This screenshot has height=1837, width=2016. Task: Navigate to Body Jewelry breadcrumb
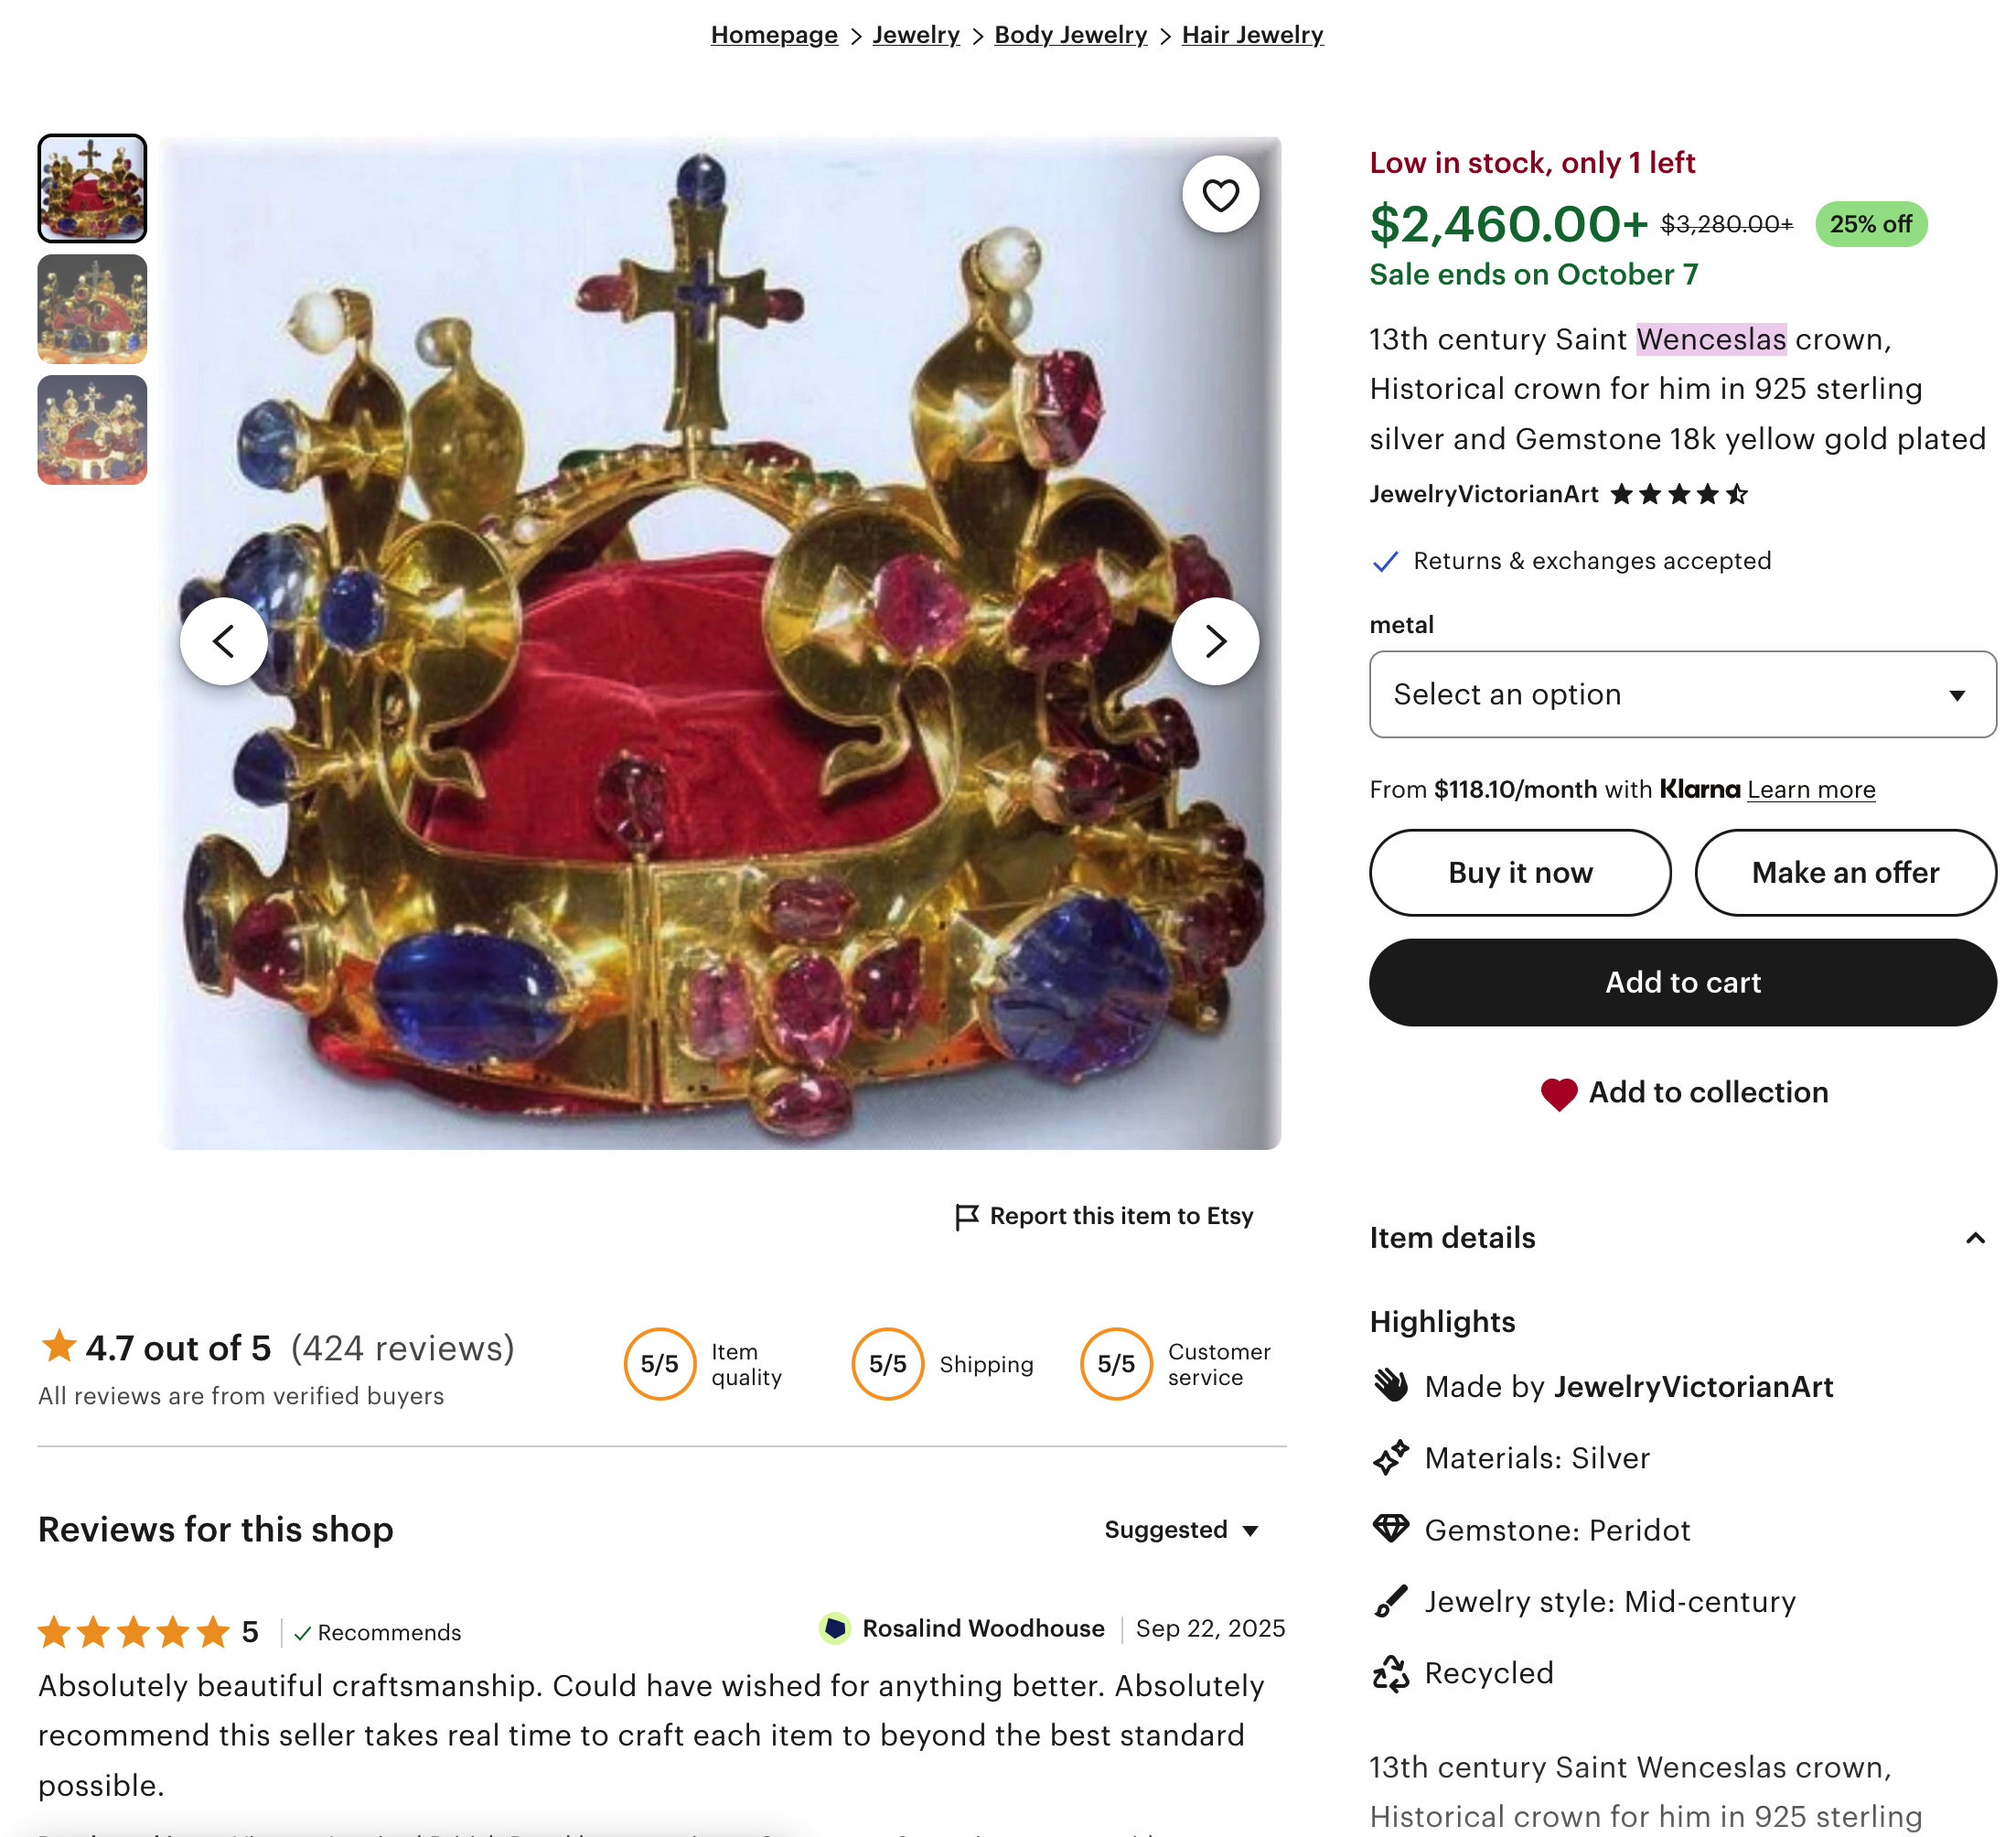point(1070,35)
